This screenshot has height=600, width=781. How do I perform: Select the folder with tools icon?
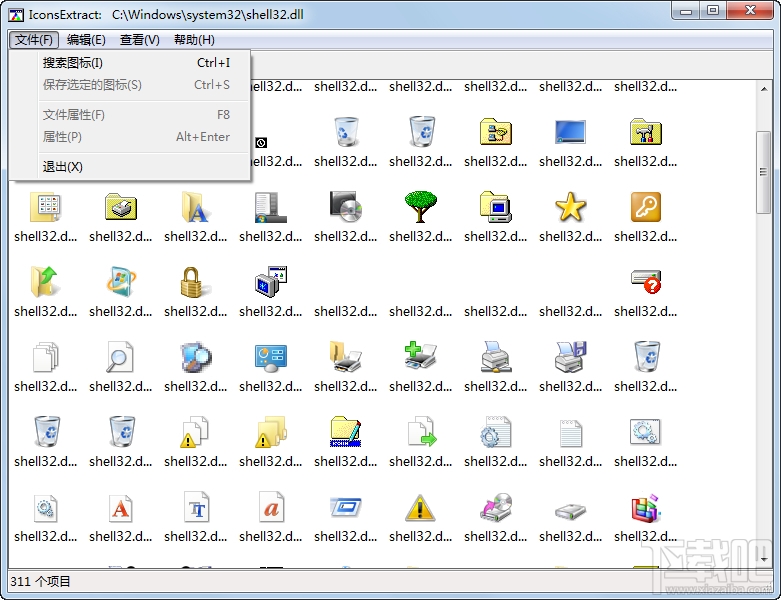[646, 132]
